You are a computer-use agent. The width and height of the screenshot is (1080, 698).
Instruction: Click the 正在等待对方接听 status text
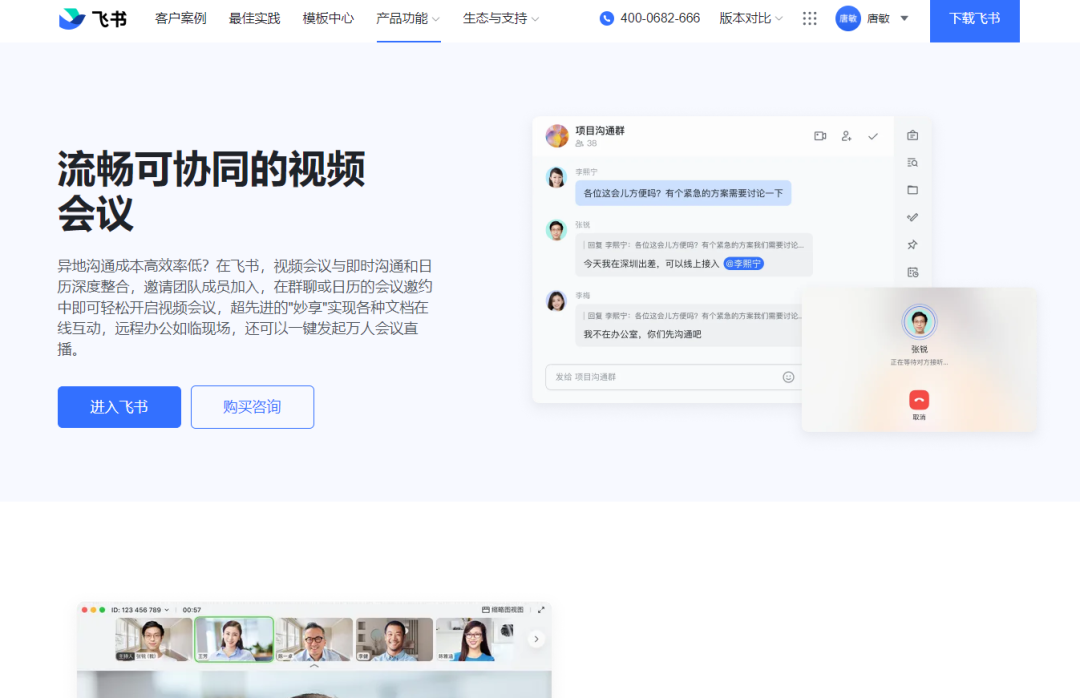pos(920,362)
